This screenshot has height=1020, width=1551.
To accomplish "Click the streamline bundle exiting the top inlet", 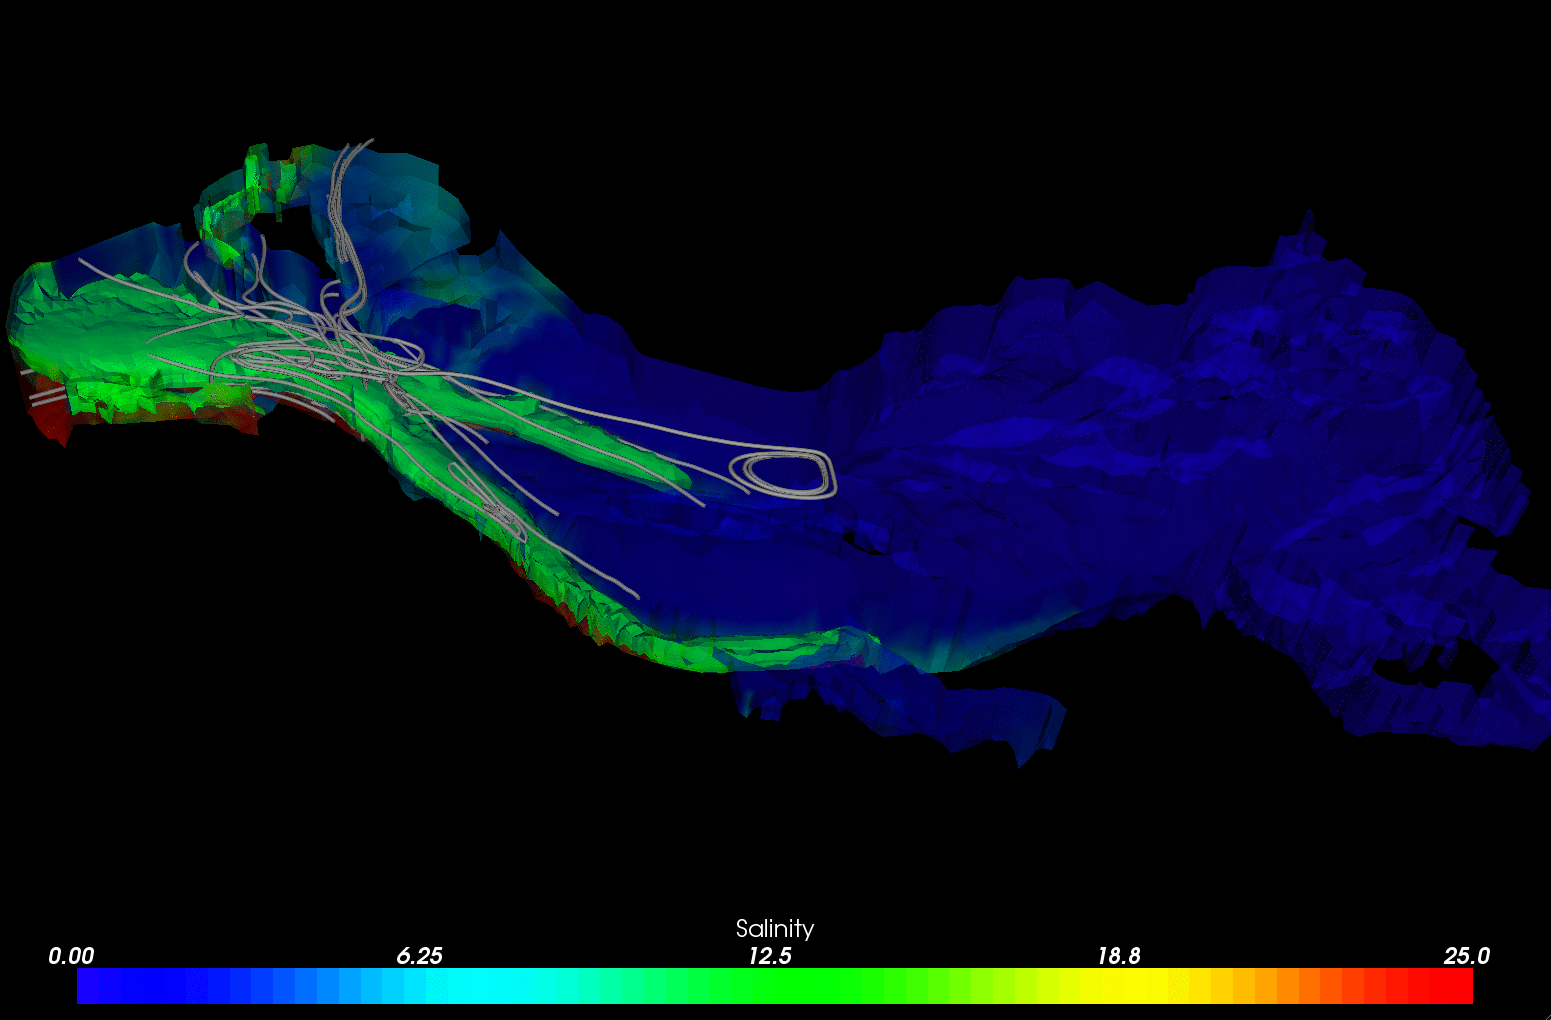I will point(345,200).
